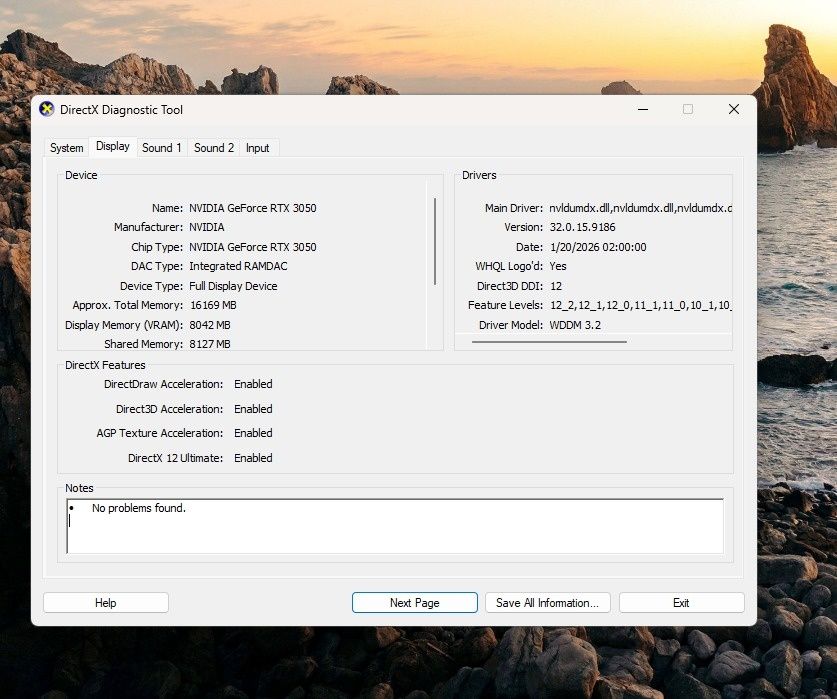The image size is (837, 699).
Task: Open the Sound 1 tab
Action: click(x=162, y=148)
